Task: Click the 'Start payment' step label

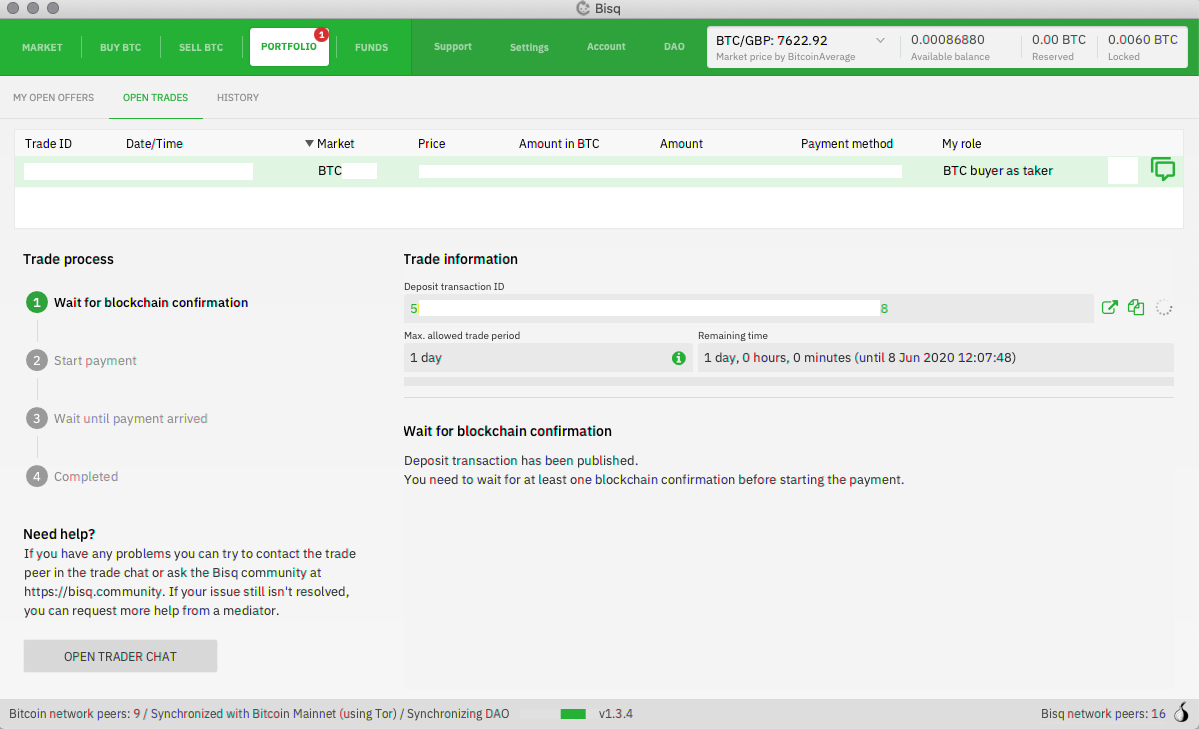Action: click(95, 360)
